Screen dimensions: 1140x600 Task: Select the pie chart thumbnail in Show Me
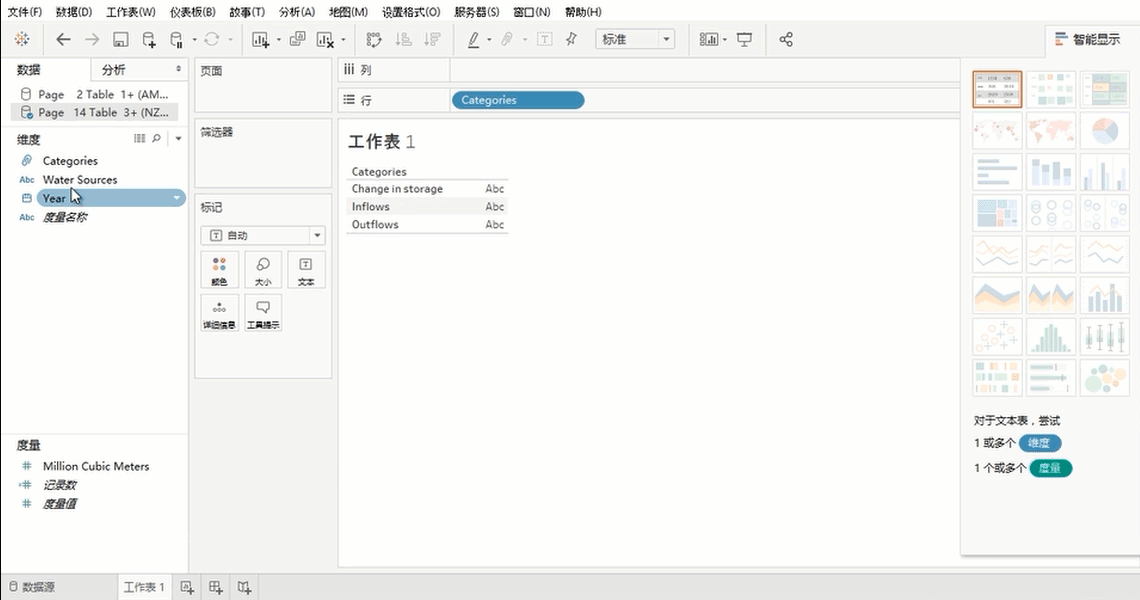[x=1104, y=131]
